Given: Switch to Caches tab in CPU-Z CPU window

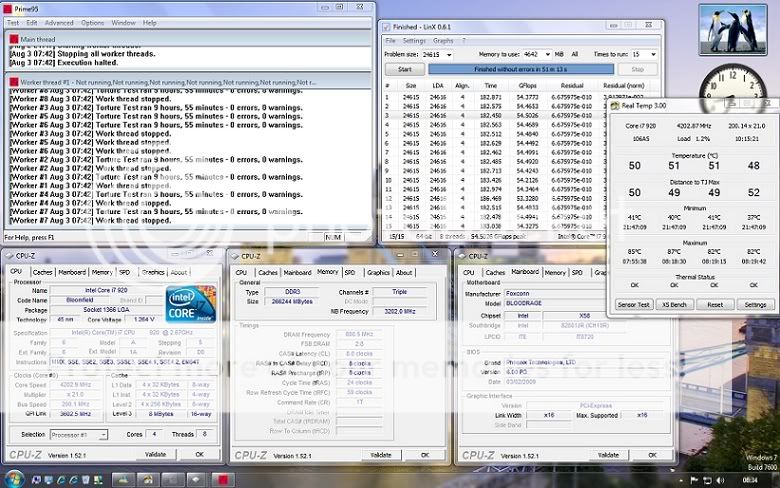Looking at the screenshot, I should click(x=42, y=272).
